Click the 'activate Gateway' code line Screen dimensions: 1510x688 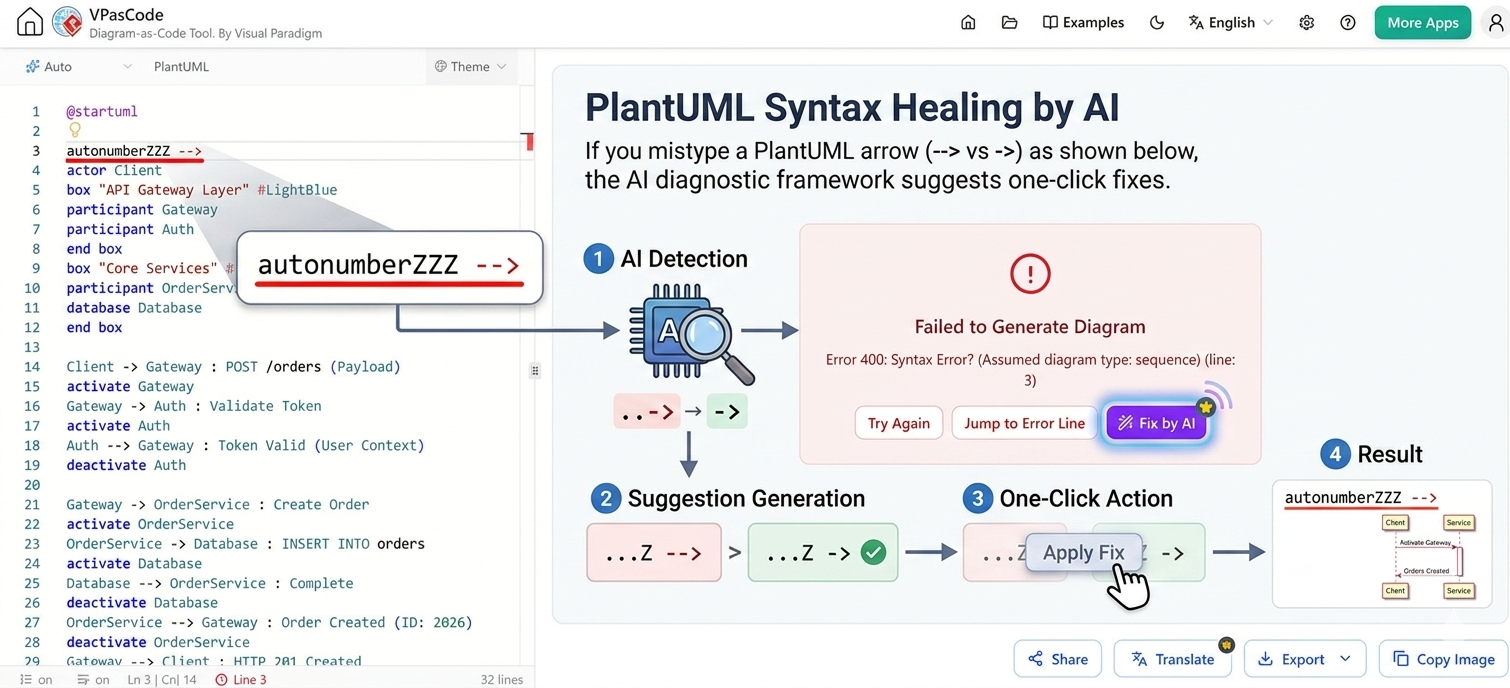pyautogui.click(x=130, y=386)
